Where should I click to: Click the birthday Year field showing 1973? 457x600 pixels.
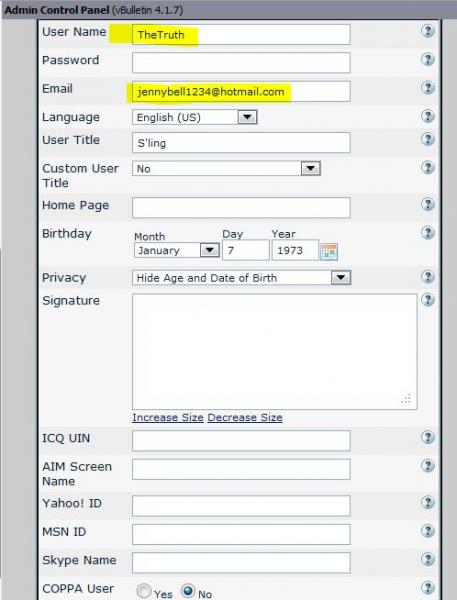coord(295,250)
